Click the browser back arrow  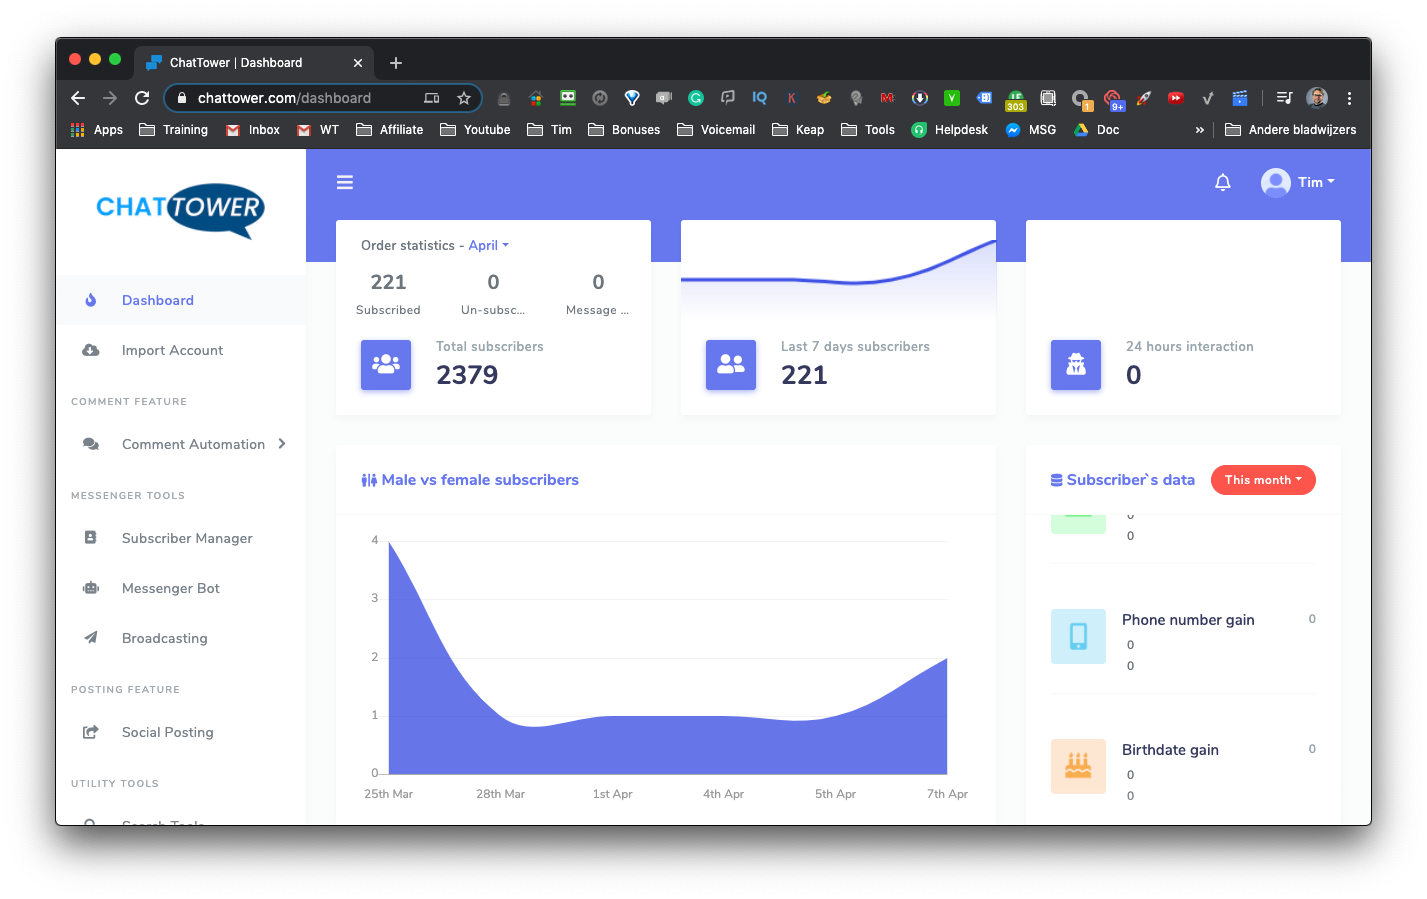coord(78,98)
